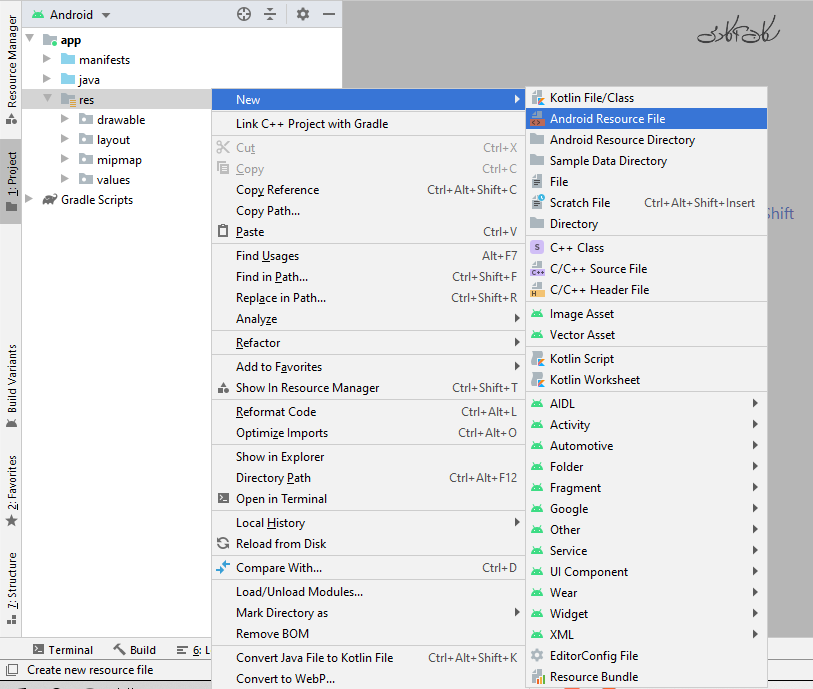The image size is (813, 689).
Task: Toggle the 1: Project side tab
Action: [11, 181]
